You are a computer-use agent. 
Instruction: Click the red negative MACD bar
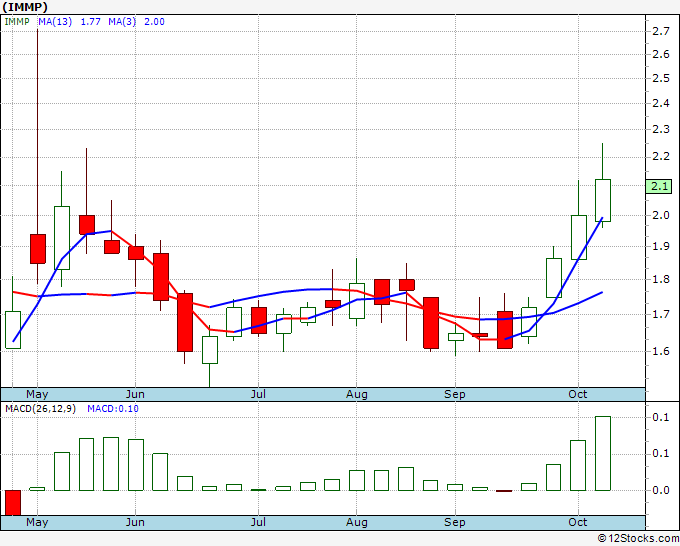coord(13,503)
